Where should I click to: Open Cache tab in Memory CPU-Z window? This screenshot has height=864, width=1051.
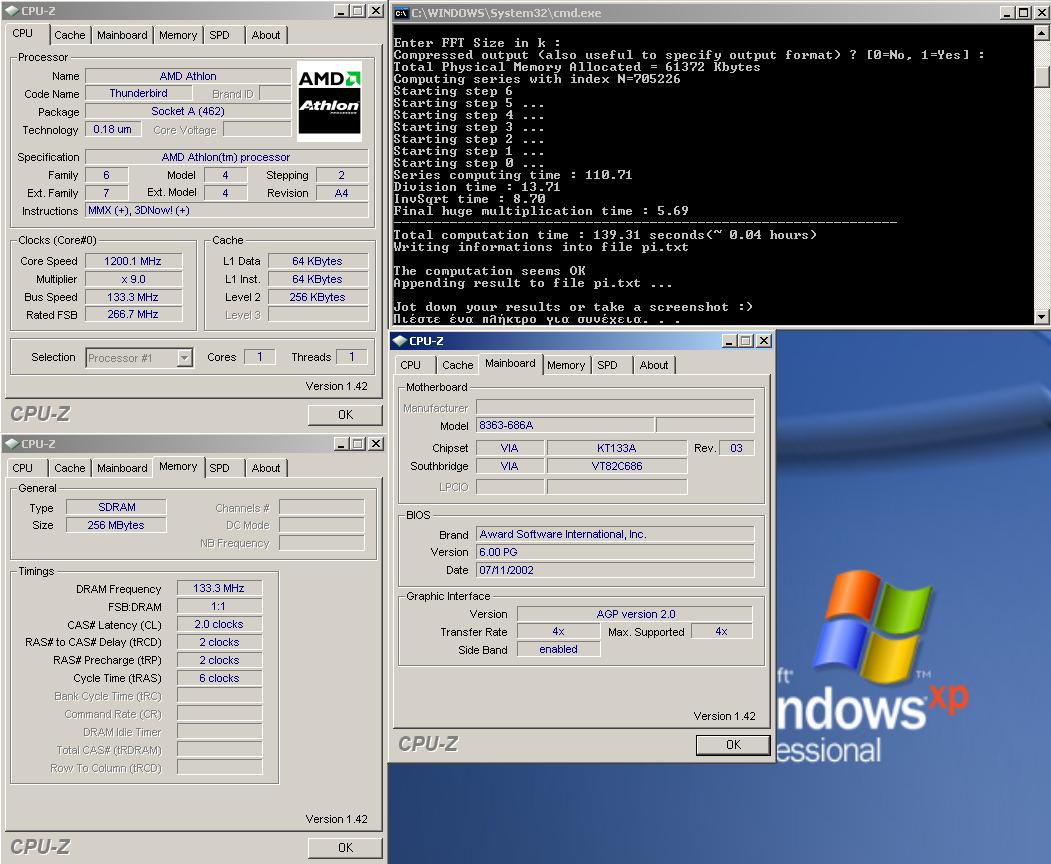coord(70,468)
